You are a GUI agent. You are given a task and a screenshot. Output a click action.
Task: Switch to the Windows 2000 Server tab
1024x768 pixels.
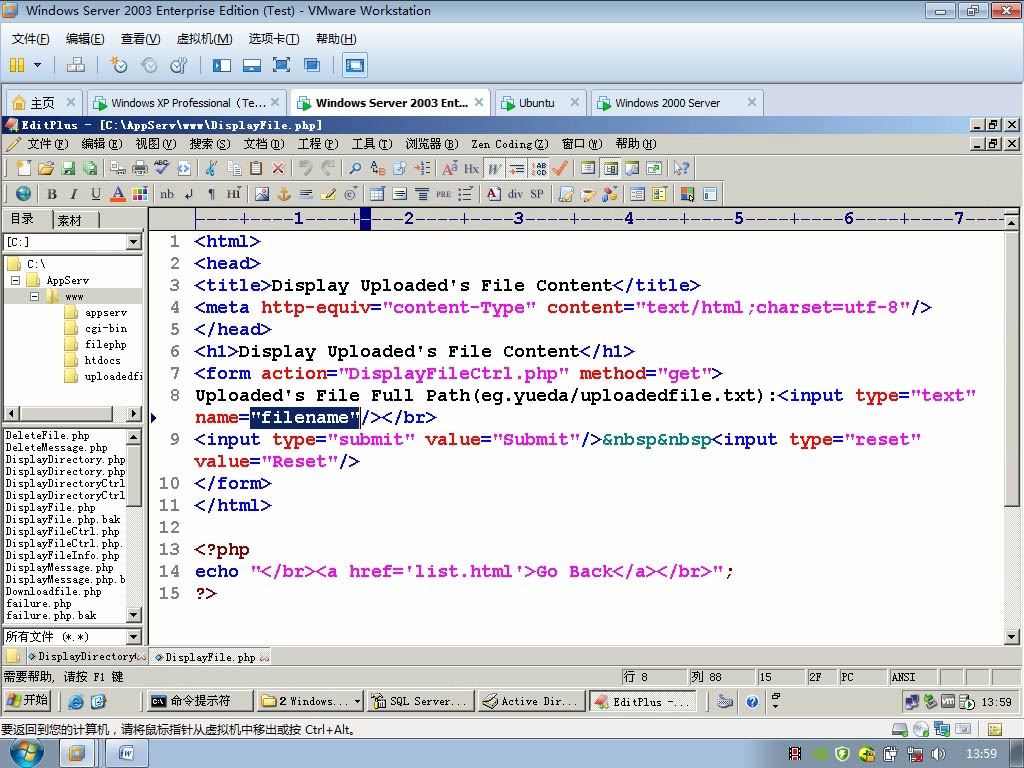click(677, 103)
